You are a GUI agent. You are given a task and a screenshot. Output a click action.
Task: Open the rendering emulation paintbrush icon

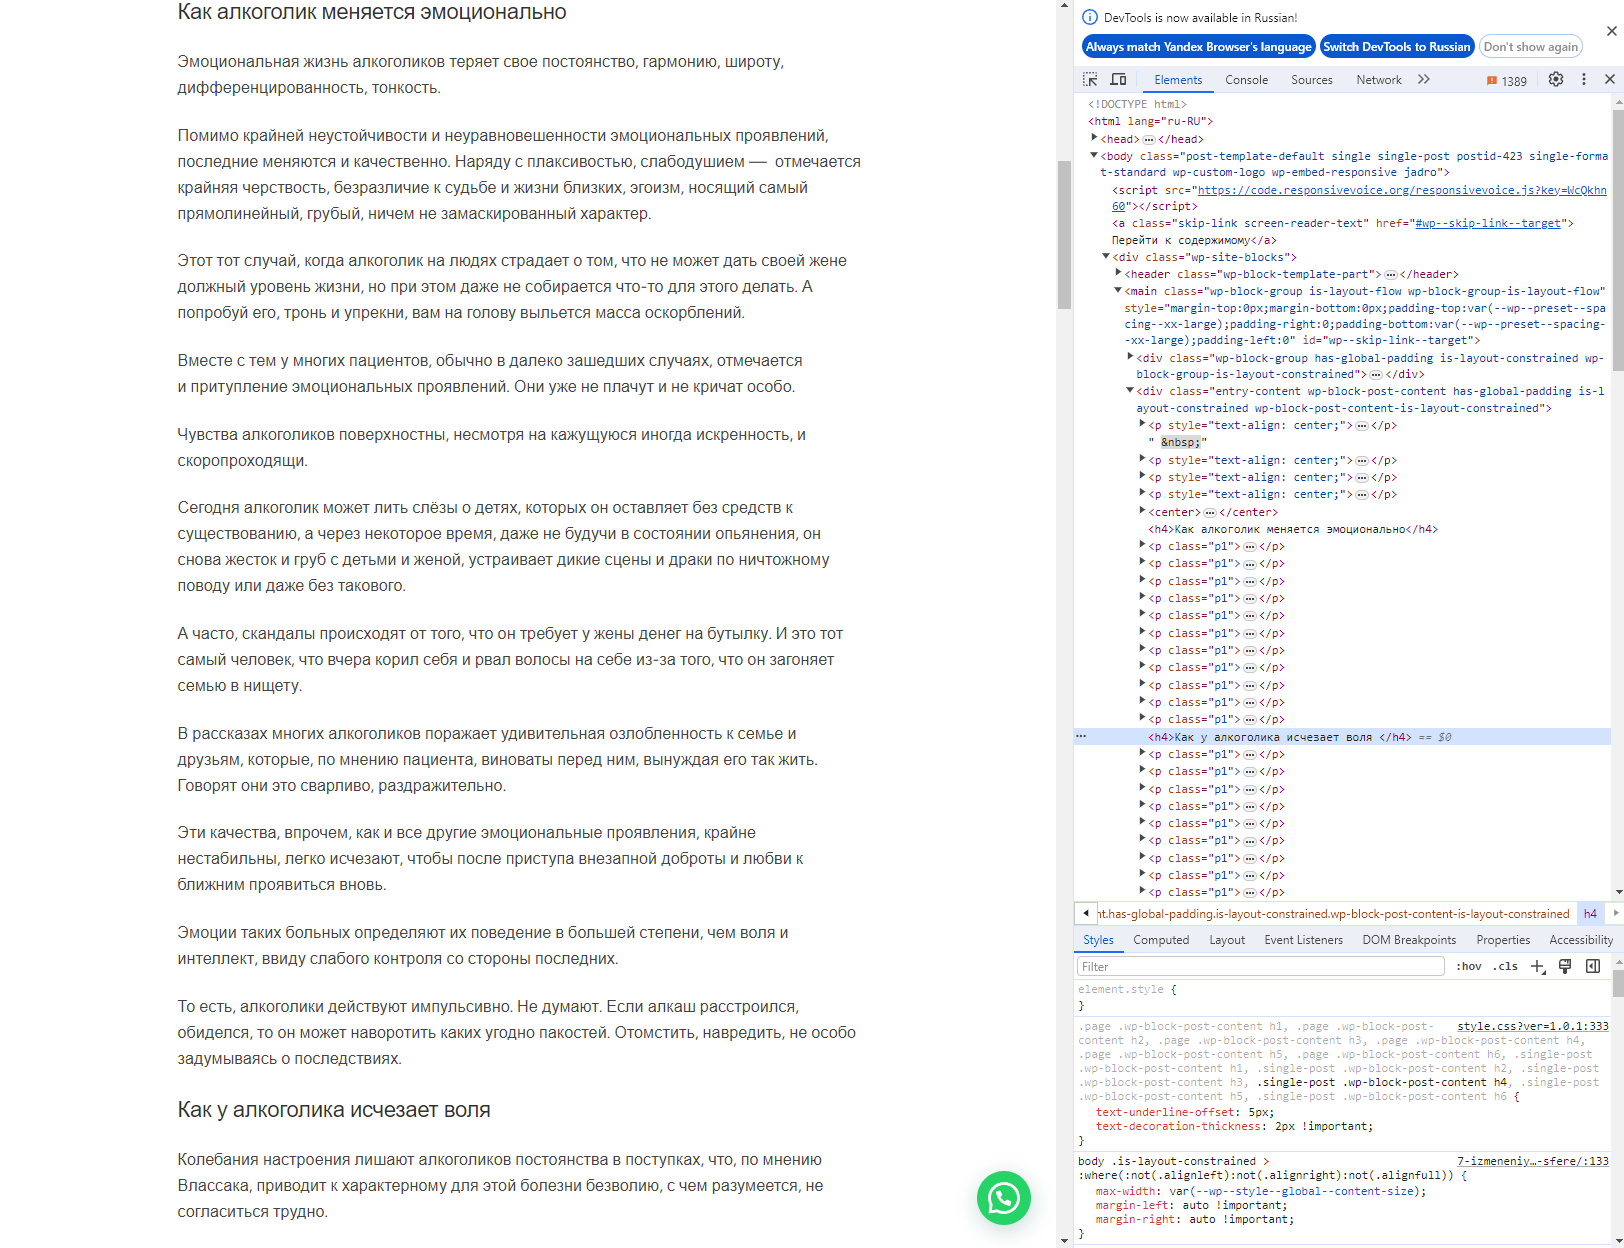(x=1565, y=966)
